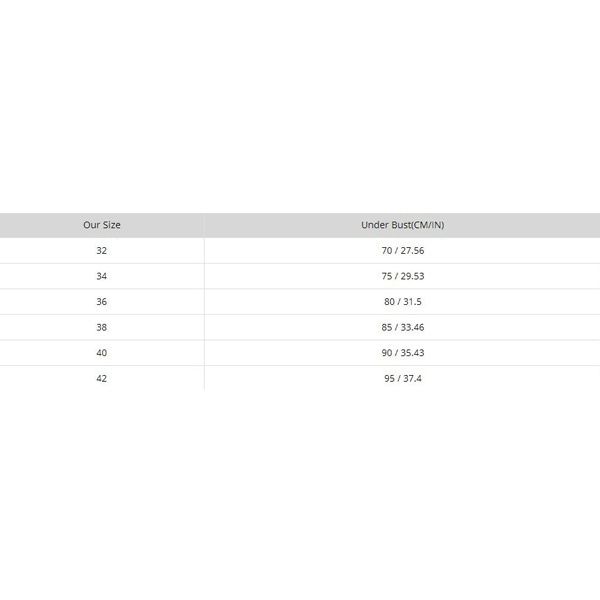Click the 37.4 inch under bust value
Image resolution: width=600 pixels, height=600 pixels.
413,378
